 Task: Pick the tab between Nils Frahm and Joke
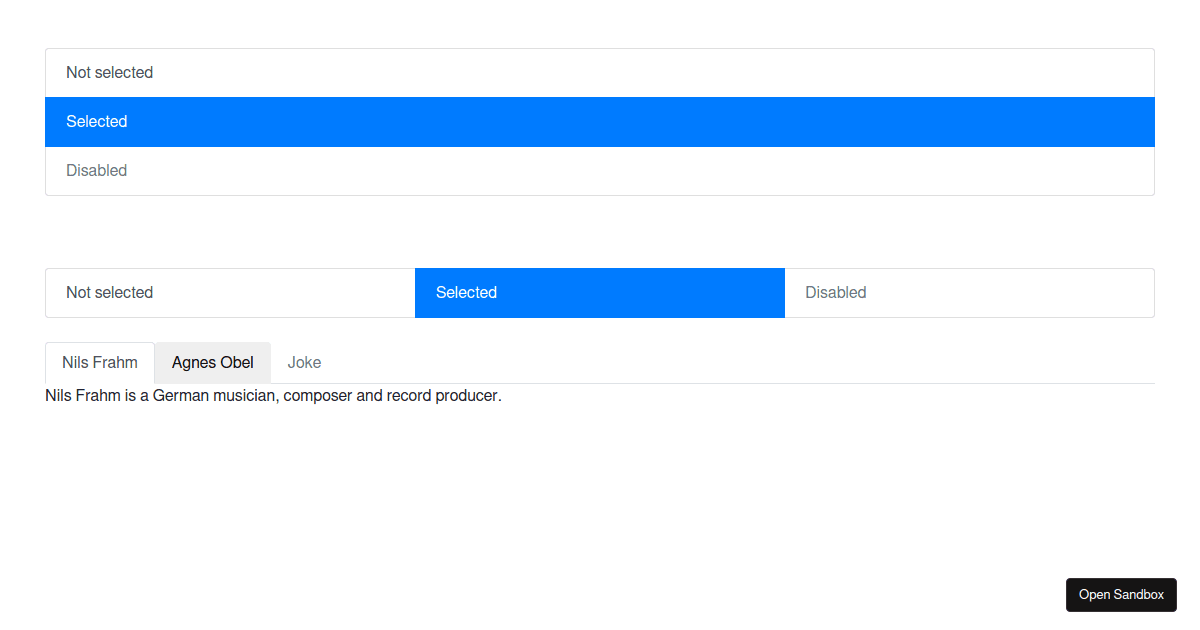[x=213, y=362]
